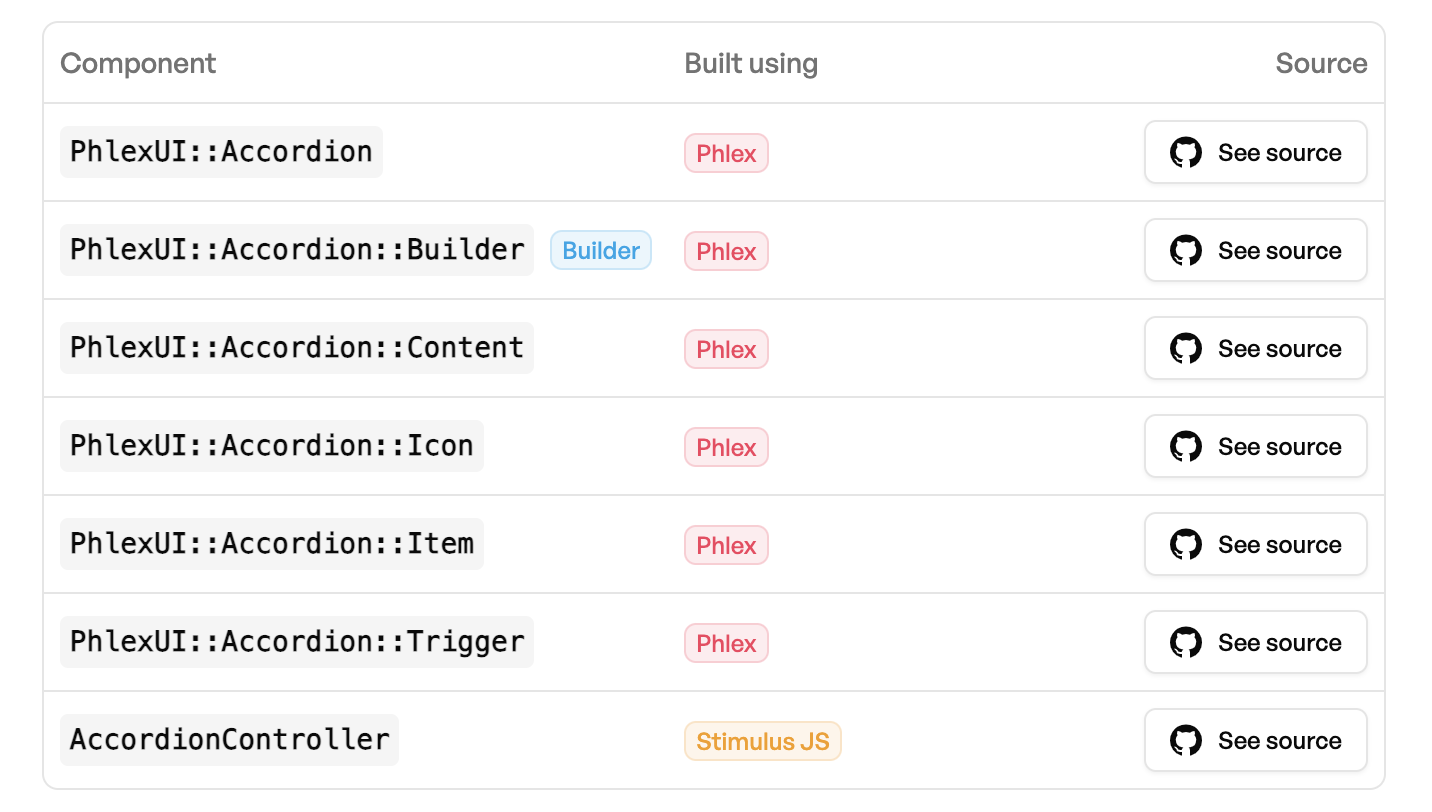Click the GitHub icon beside PhlexUI::Accordion source
The height and width of the screenshot is (812, 1432).
1185,152
